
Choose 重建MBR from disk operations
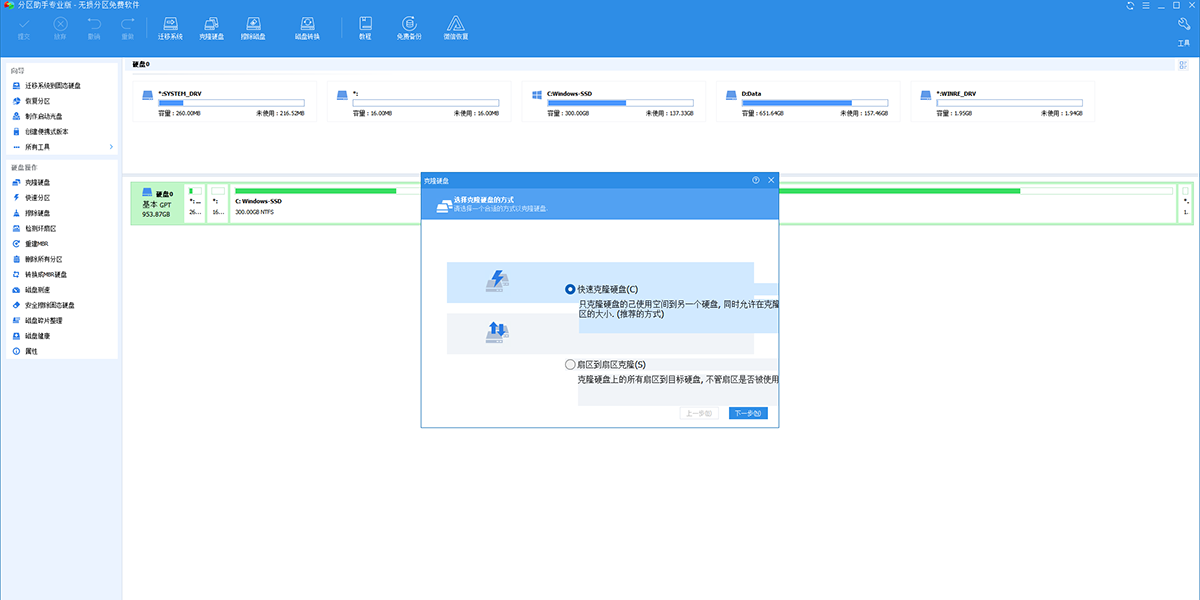click(x=37, y=244)
